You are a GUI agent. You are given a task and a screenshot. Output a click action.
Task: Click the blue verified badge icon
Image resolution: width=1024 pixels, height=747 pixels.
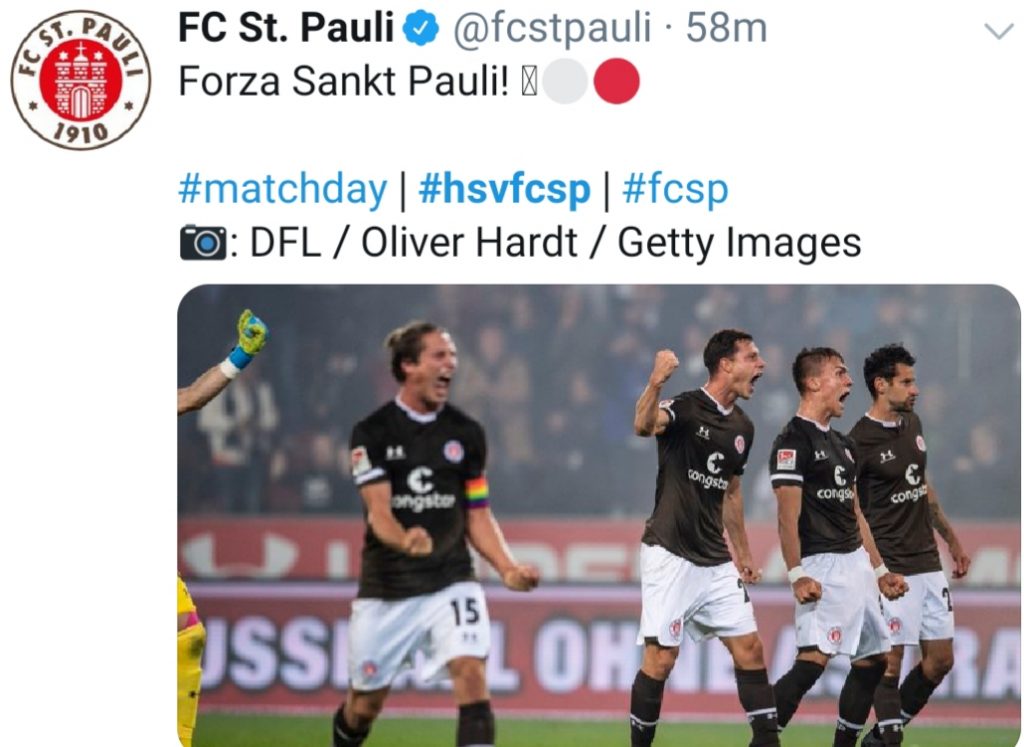420,29
